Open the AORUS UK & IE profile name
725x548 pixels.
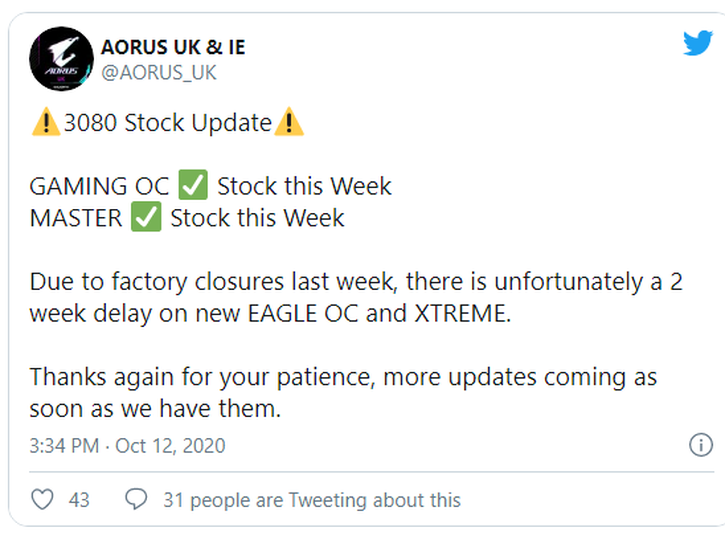[x=173, y=47]
